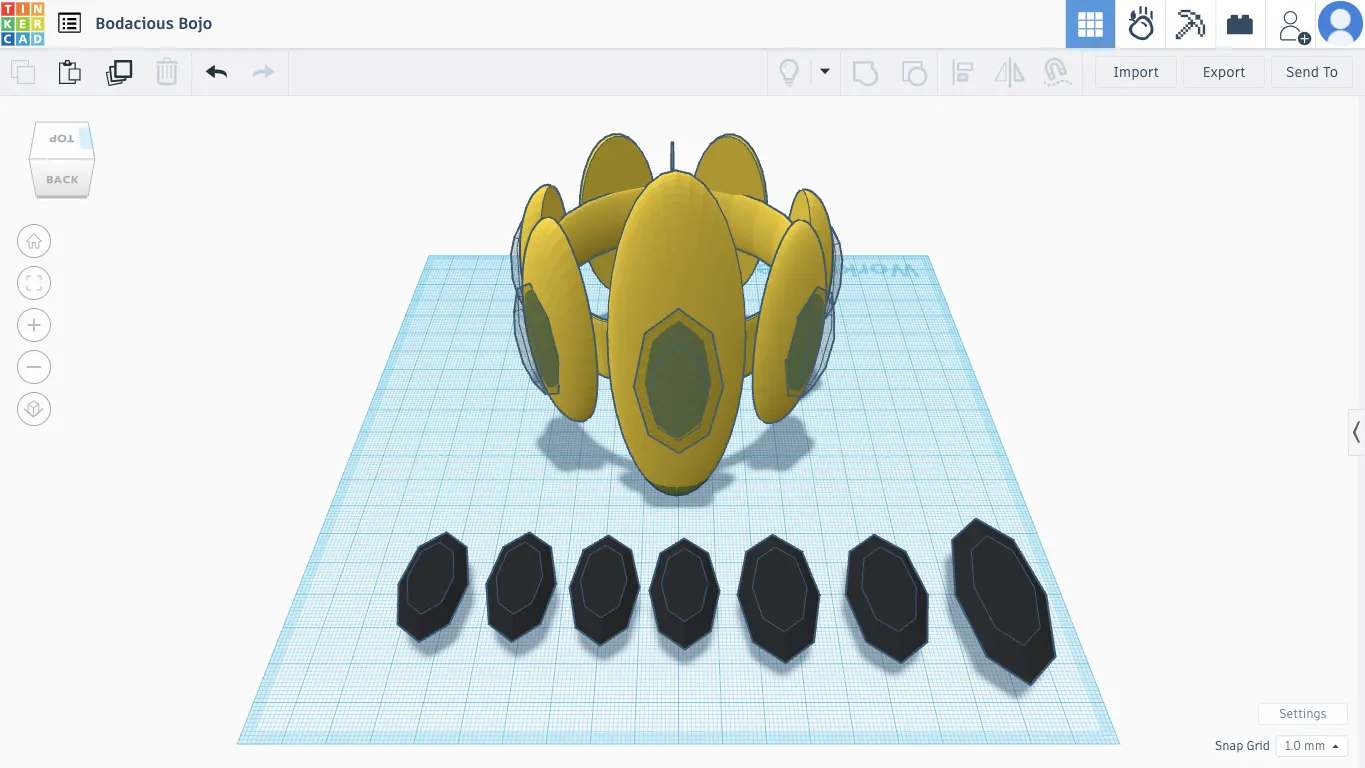1365x768 pixels.
Task: Open the Sim Lab icon
Action: 1141,24
